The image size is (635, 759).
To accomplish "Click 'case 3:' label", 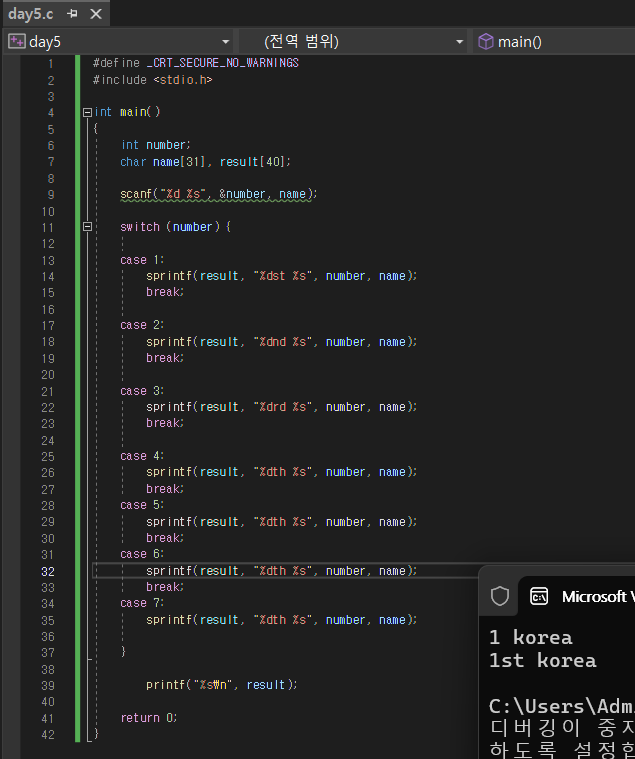I will click(142, 391).
